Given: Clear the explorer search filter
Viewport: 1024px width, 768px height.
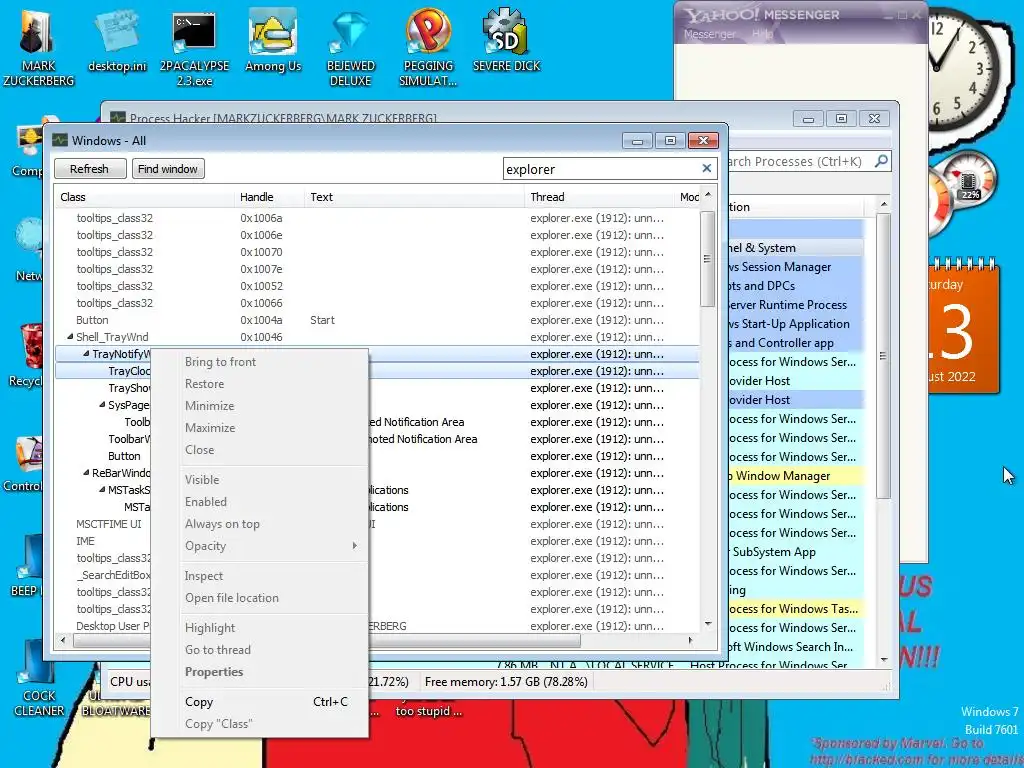Looking at the screenshot, I should pyautogui.click(x=707, y=168).
